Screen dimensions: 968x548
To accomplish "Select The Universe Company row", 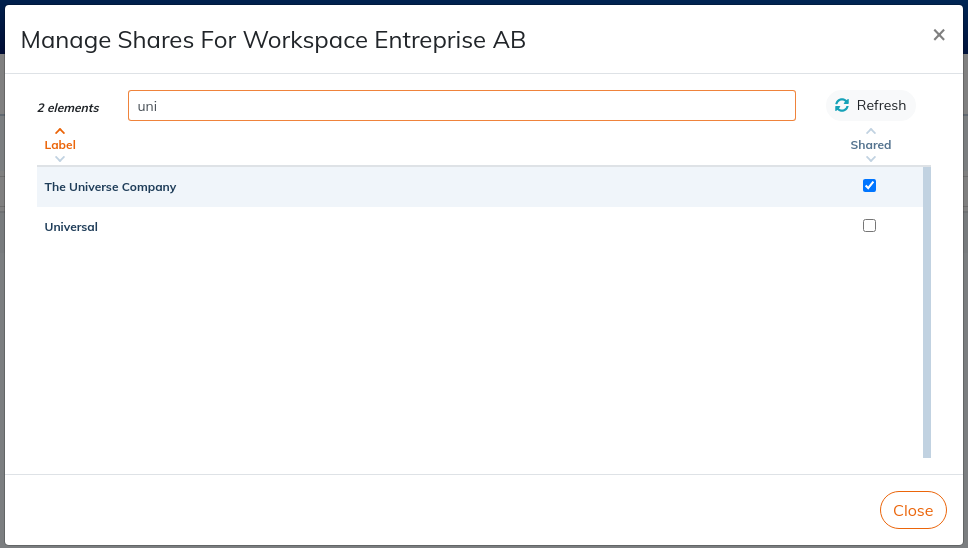I will pyautogui.click(x=480, y=186).
